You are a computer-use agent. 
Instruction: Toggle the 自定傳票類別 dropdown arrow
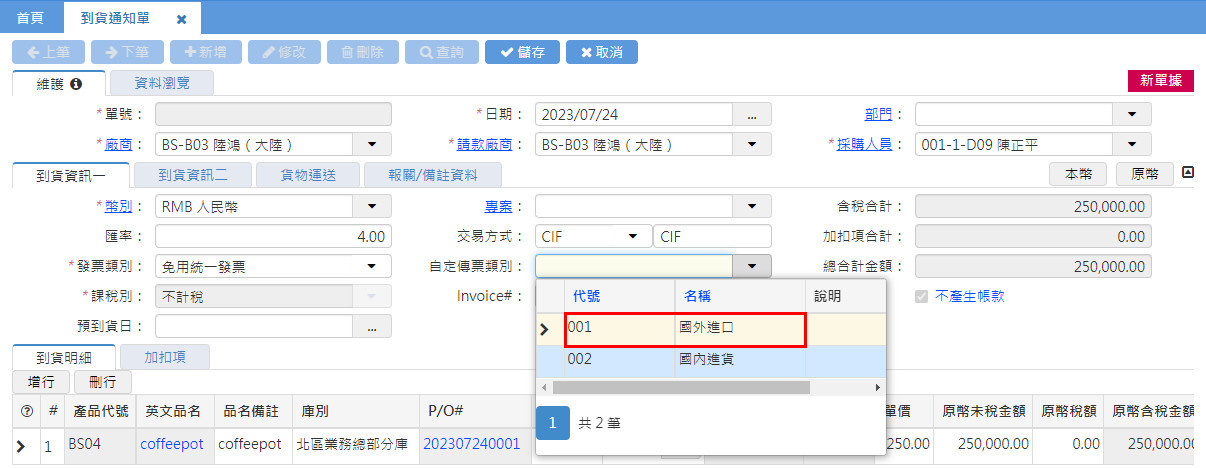click(752, 266)
